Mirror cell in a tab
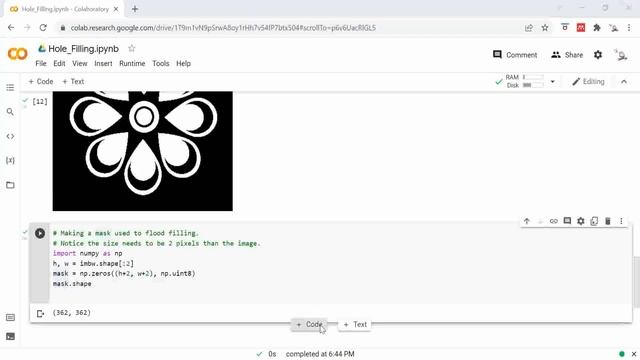The height and width of the screenshot is (360, 640). click(594, 221)
